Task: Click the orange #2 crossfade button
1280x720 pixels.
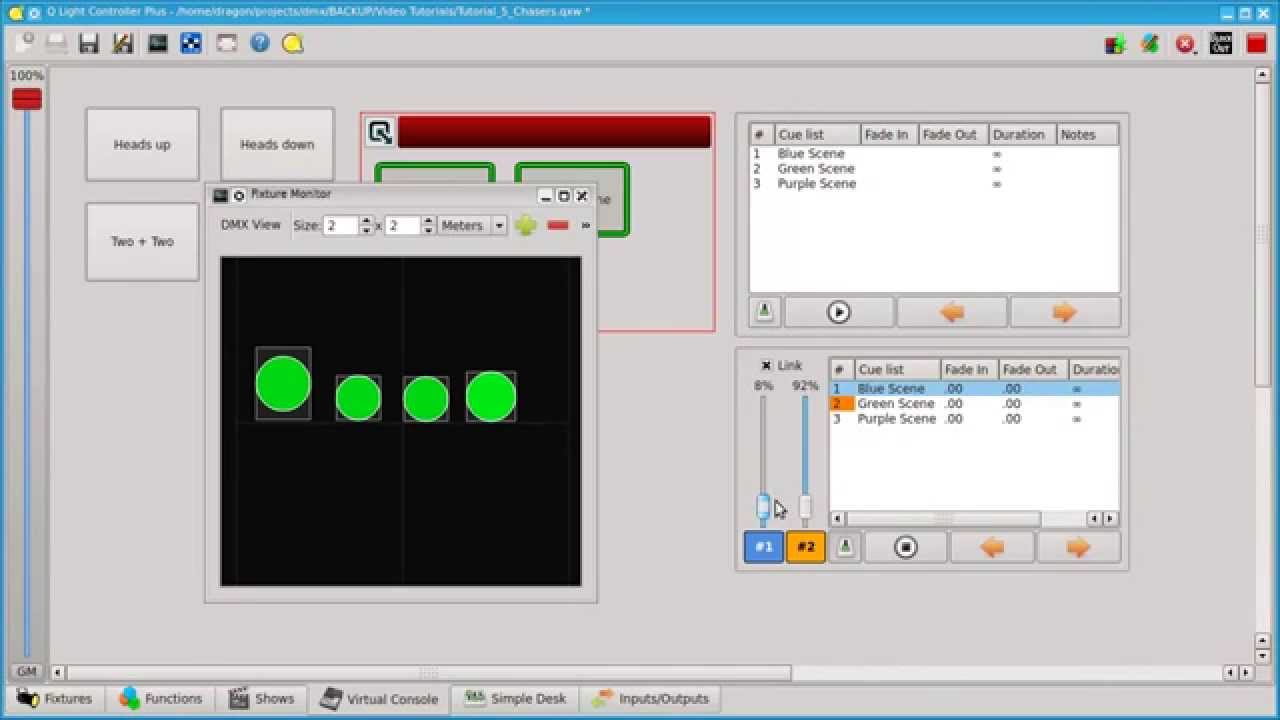Action: (806, 547)
